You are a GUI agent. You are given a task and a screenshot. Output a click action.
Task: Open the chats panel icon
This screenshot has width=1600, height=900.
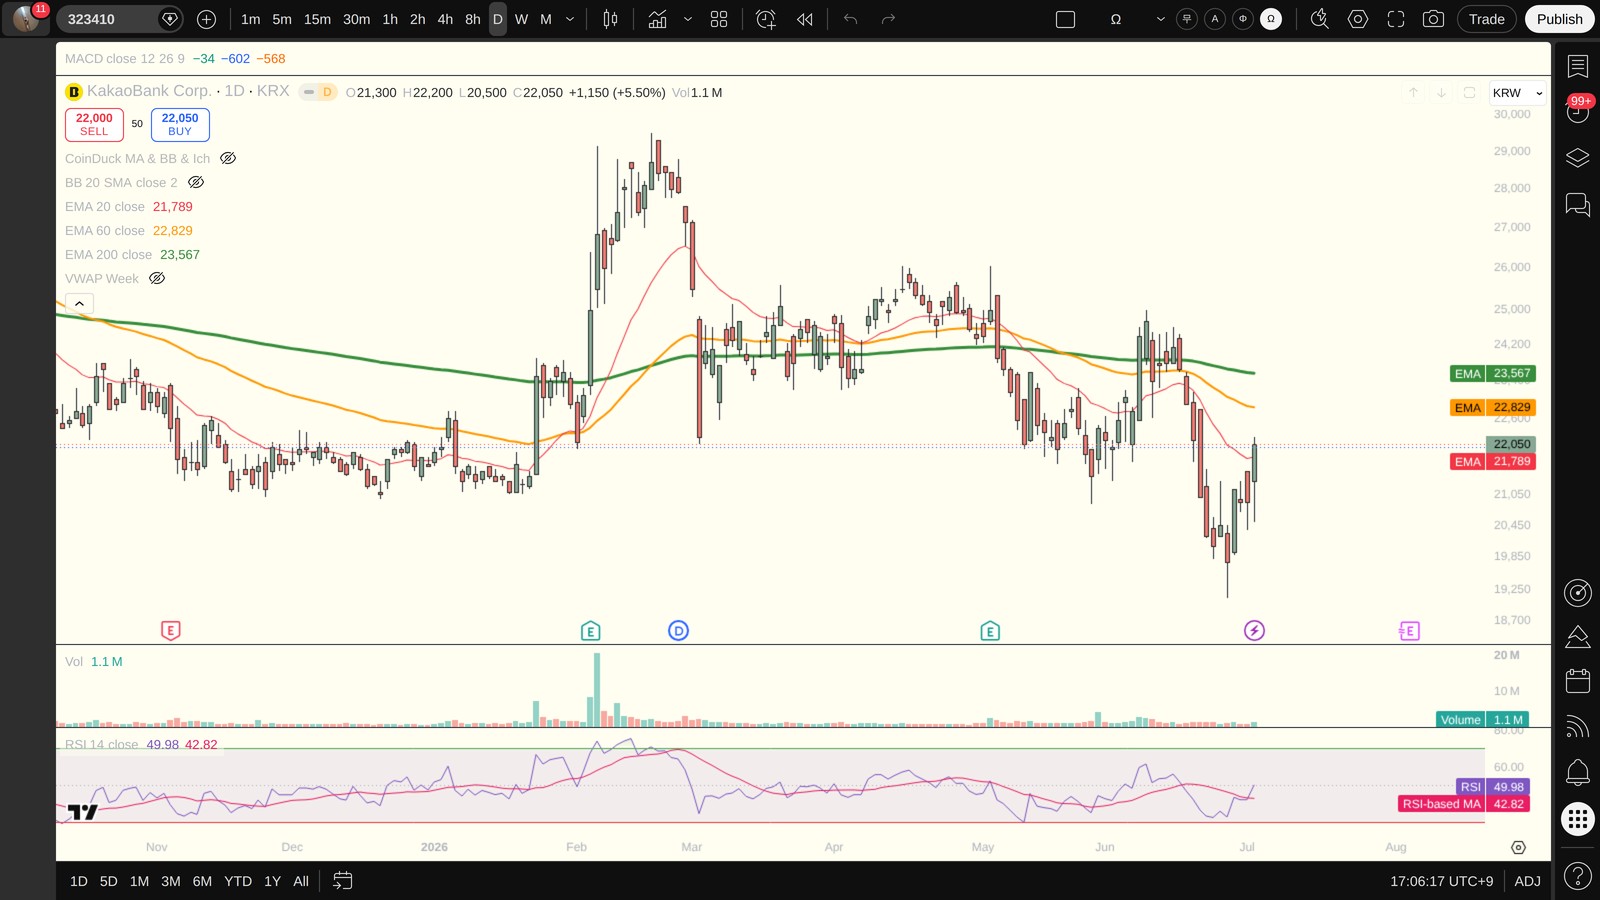tap(1578, 205)
